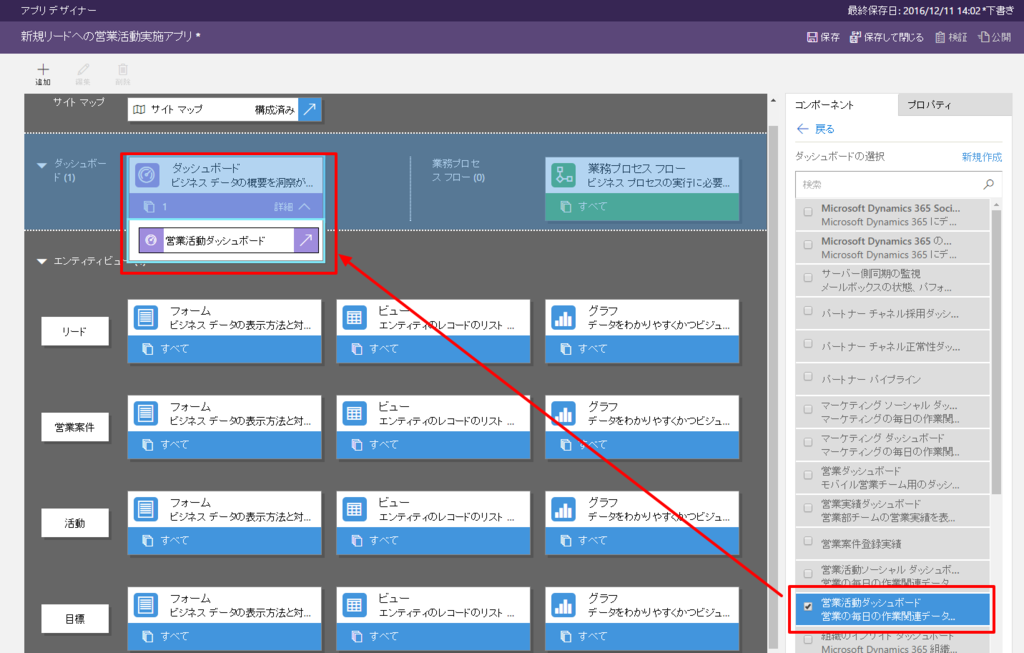This screenshot has width=1024, height=653.
Task: Click the 活動 chart bar icon
Action: 563,510
